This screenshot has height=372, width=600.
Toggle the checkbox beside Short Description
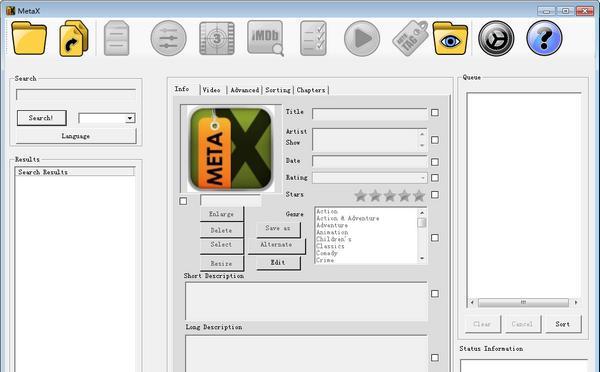pyautogui.click(x=435, y=294)
